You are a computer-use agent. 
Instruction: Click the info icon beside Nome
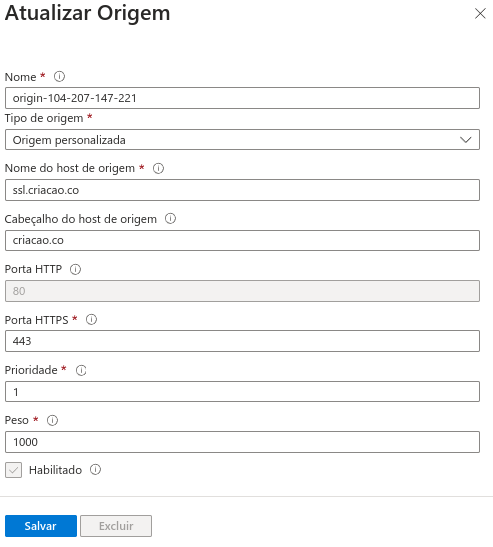[59, 76]
